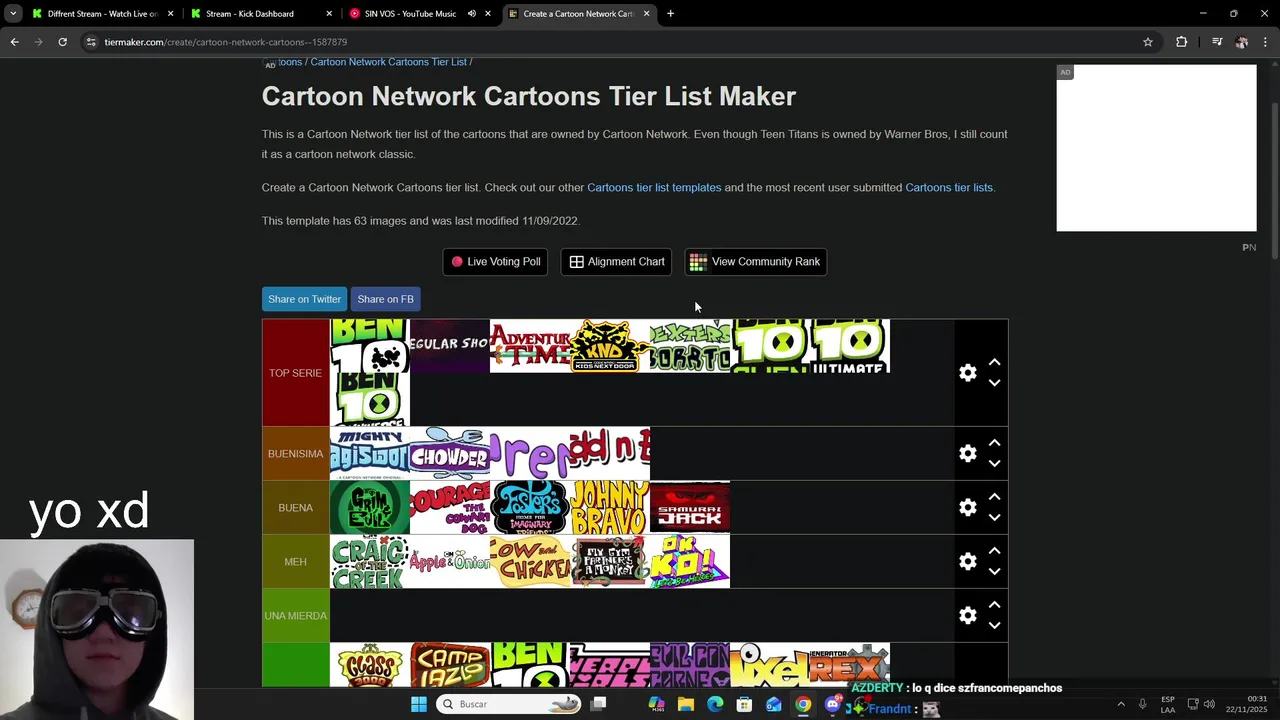Screen dimensions: 1280x720
Task: Open the Alignment Chart
Action: click(x=616, y=262)
